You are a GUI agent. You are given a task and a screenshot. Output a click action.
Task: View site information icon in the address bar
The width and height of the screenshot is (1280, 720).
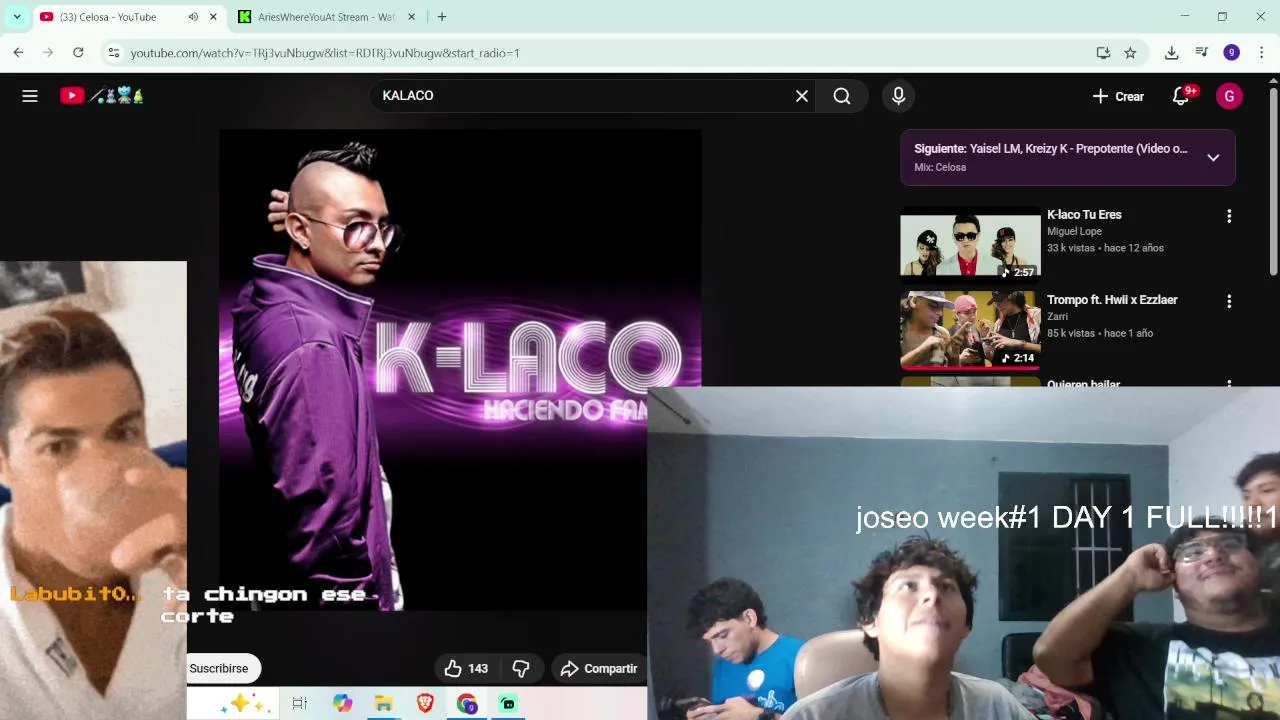tap(113, 53)
